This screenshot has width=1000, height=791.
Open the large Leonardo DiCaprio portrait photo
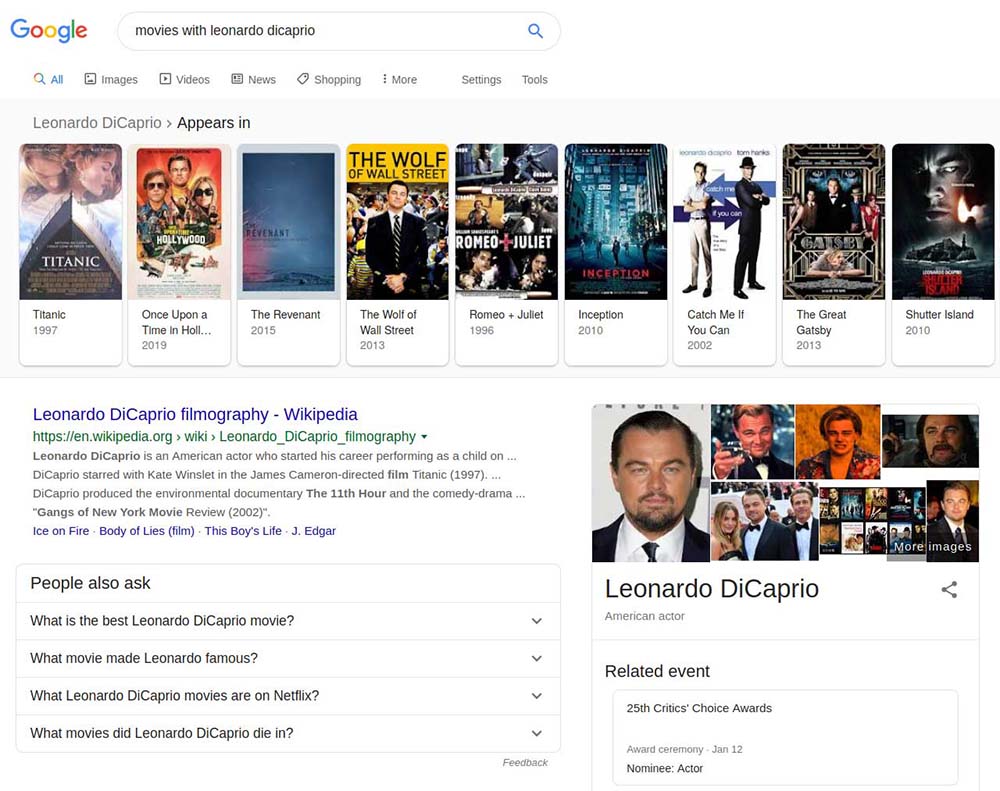(651, 483)
